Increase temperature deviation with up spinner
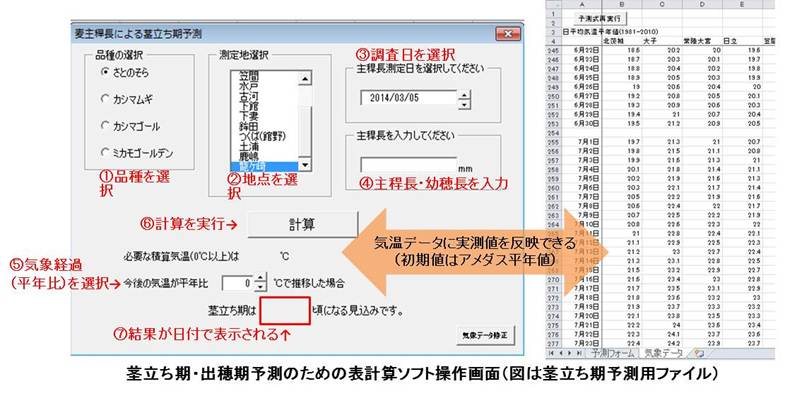Screen dimensions: 785x396 coord(260,278)
